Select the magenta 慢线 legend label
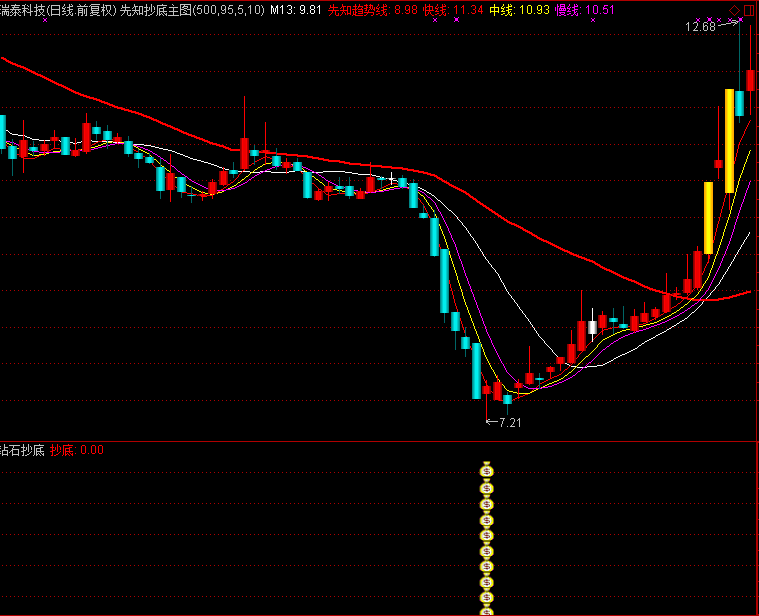Viewport: 759px width, 616px height. point(568,9)
